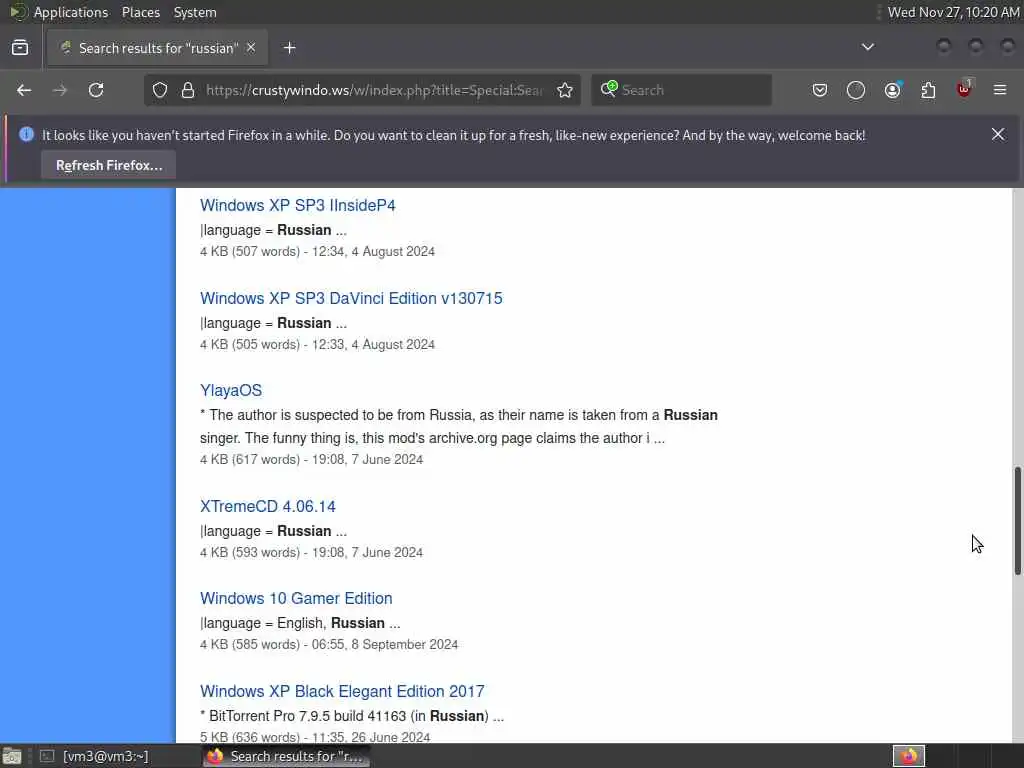Viewport: 1024px width, 768px height.
Task: Expand the list all tabs chevron
Action: [x=868, y=47]
